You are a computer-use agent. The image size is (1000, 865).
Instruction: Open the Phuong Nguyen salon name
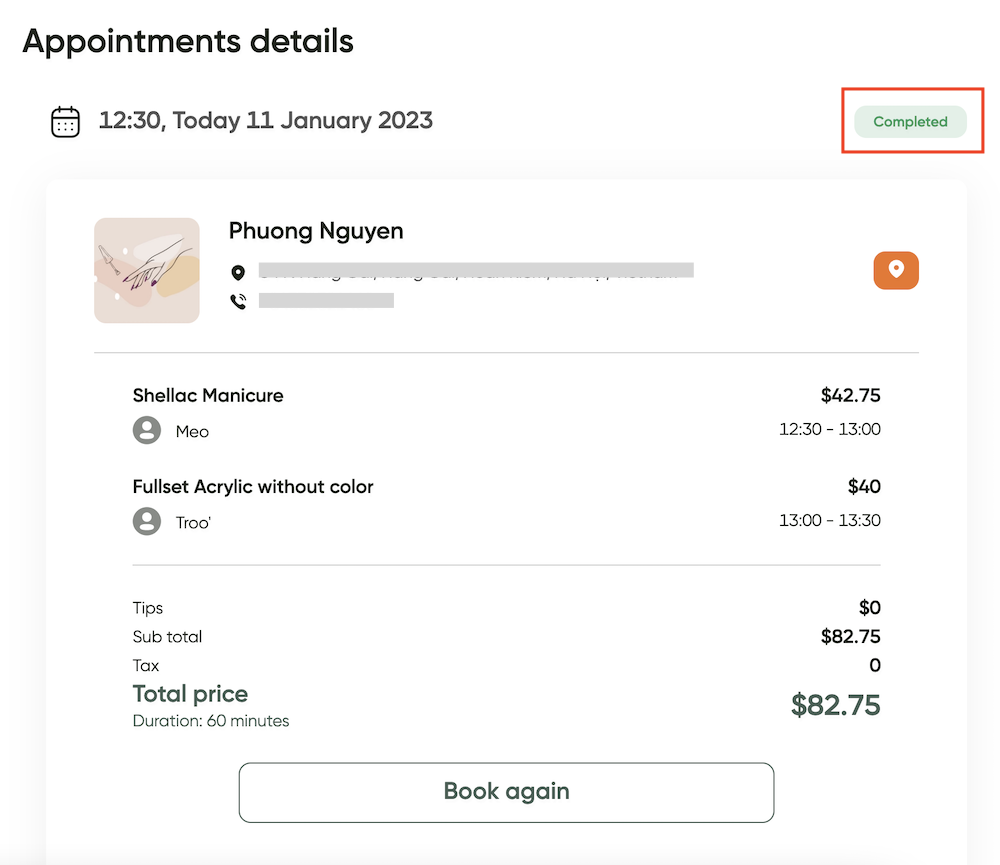pos(316,231)
